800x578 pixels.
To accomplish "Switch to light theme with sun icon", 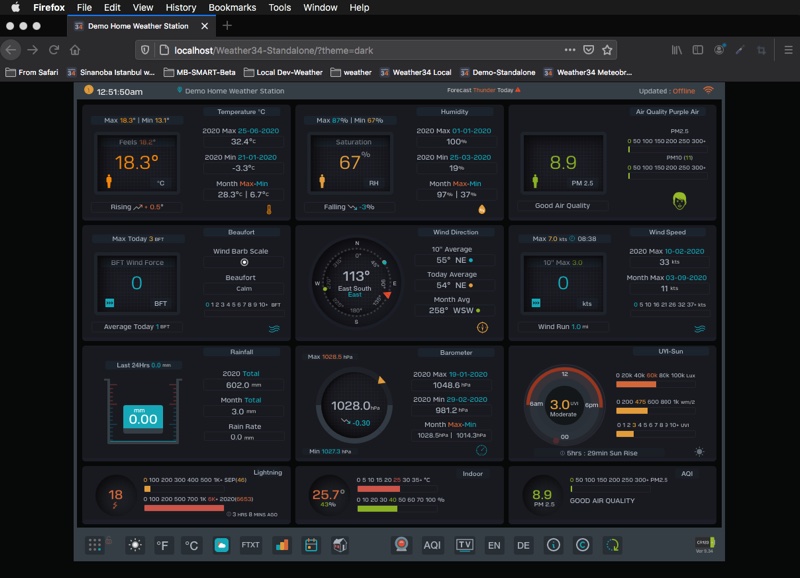I will (135, 545).
